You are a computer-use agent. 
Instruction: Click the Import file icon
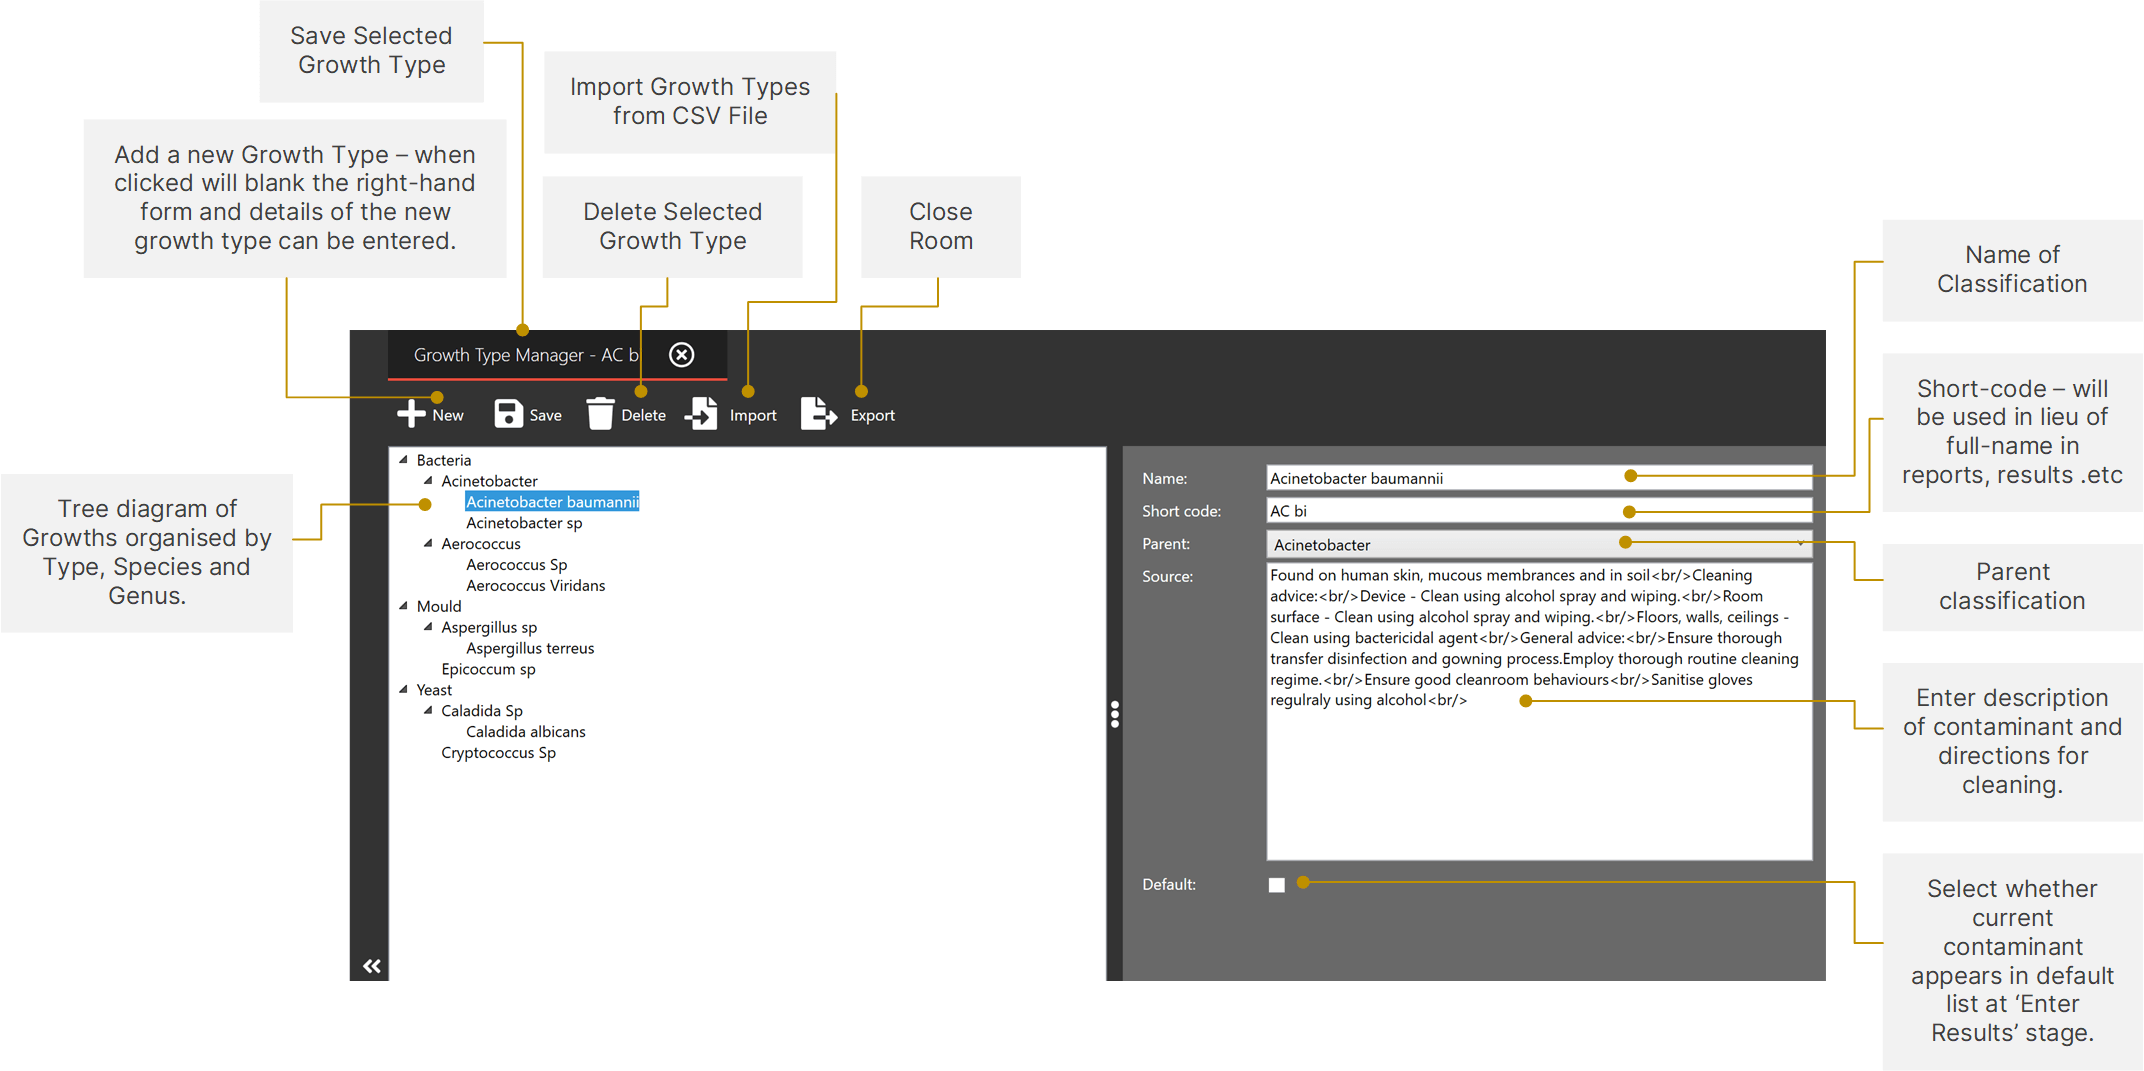pos(702,414)
